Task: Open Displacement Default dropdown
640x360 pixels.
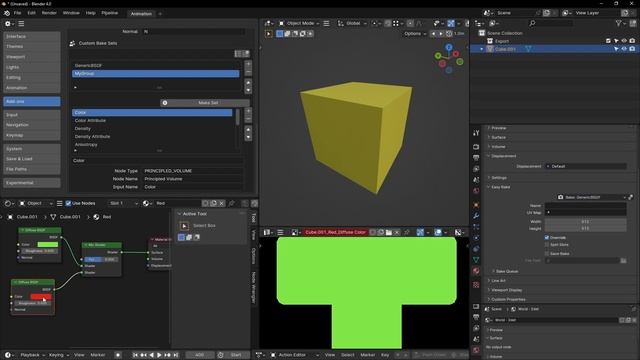Action: coord(586,167)
